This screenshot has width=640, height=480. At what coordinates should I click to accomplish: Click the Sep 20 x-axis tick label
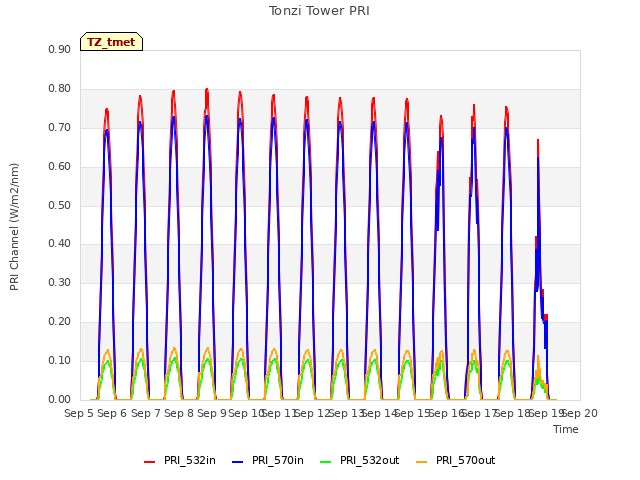(x=580, y=413)
